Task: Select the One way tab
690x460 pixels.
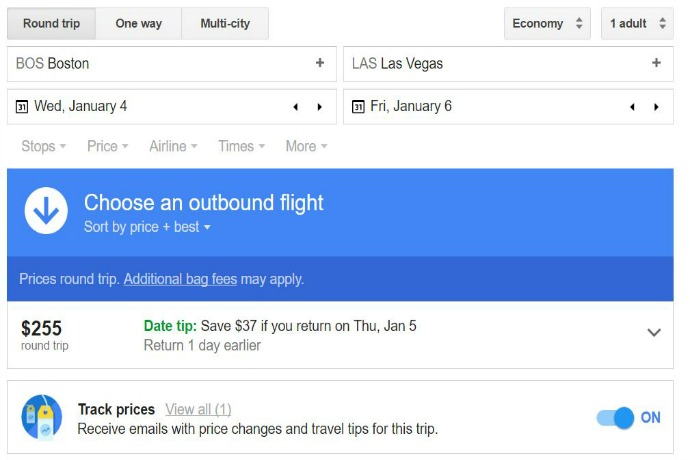Action: click(x=139, y=23)
